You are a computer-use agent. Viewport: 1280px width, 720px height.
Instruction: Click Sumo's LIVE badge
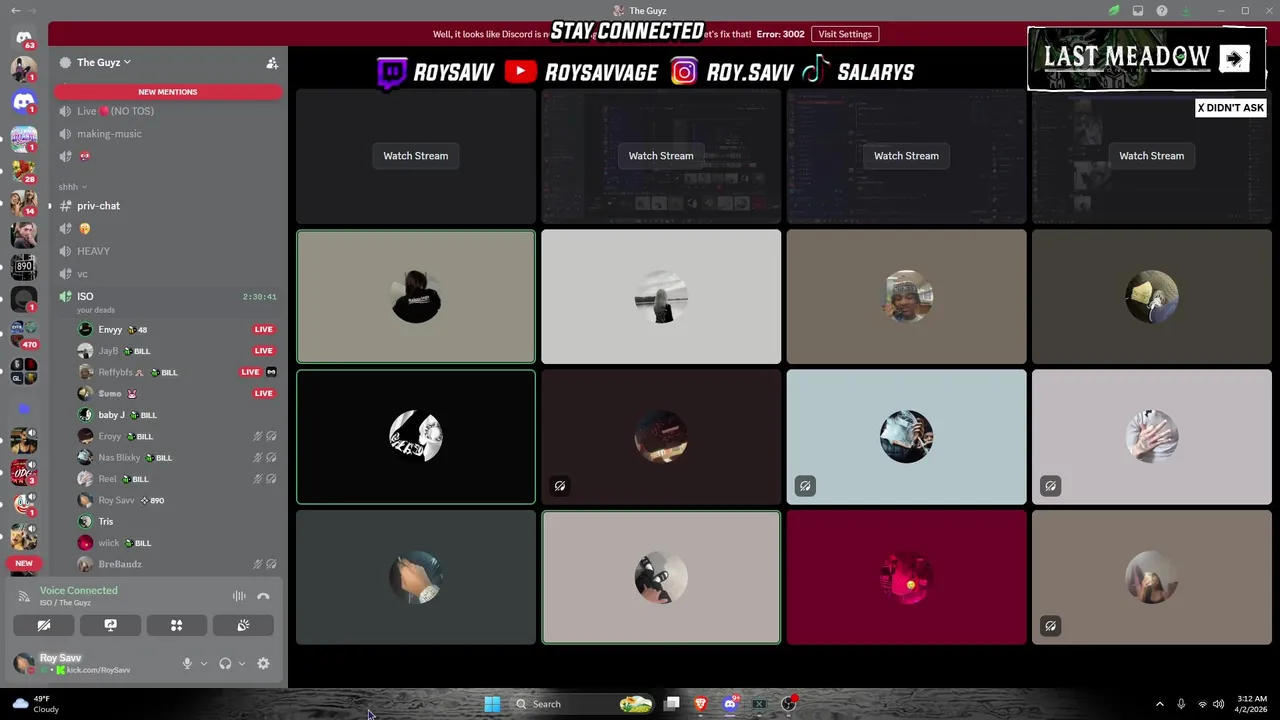coord(264,393)
